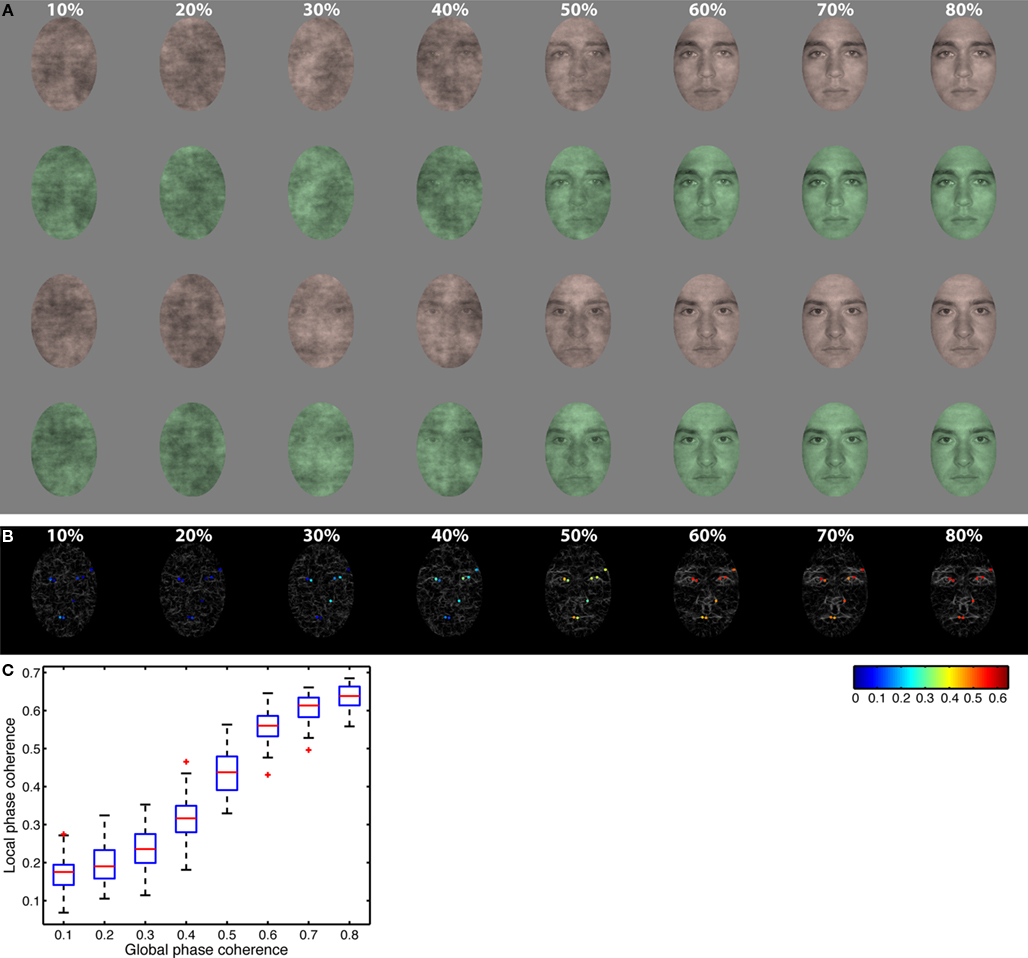This screenshot has height=958, width=1028.
Task: Click the 80% edge-map face in panel B
Action: pyautogui.click(x=964, y=591)
